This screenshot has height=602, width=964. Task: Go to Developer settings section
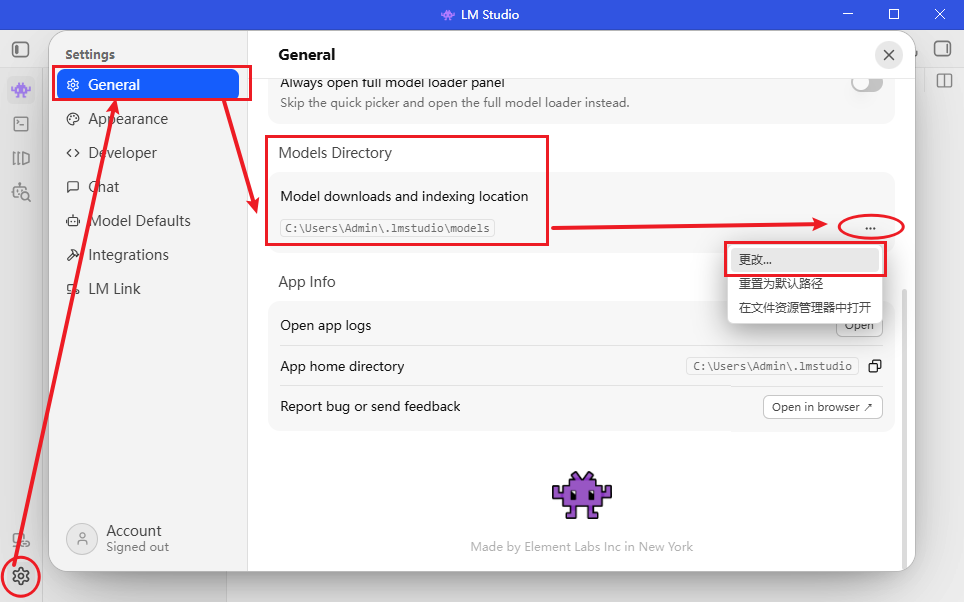(148, 152)
